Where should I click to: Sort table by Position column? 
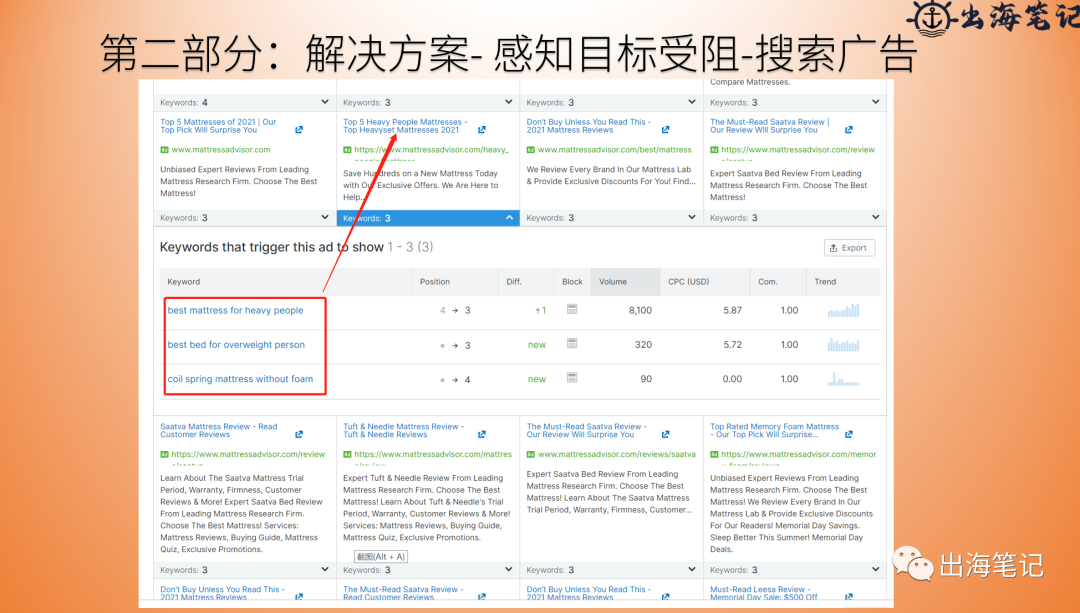435,282
